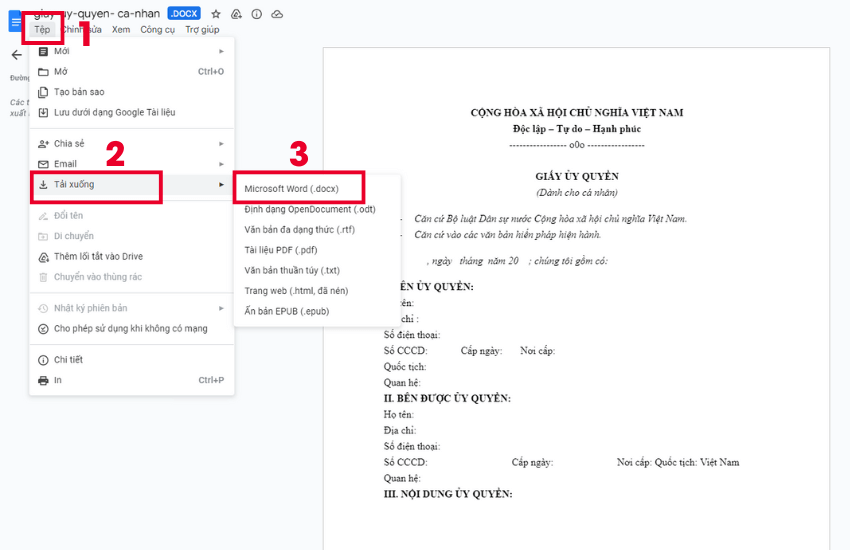Image resolution: width=850 pixels, height=550 pixels.
Task: Download as Định dạng OpenDocument (.odt)
Action: (x=317, y=209)
